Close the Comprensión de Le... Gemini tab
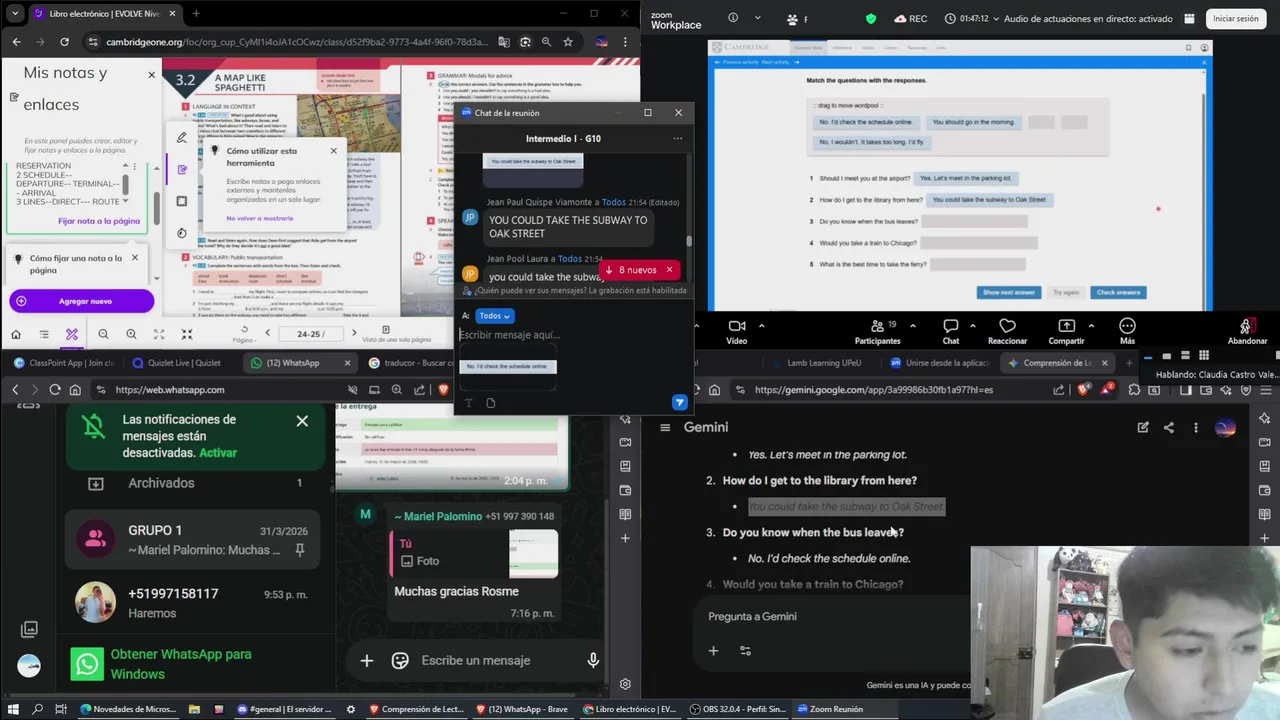1280x720 pixels. (1104, 363)
